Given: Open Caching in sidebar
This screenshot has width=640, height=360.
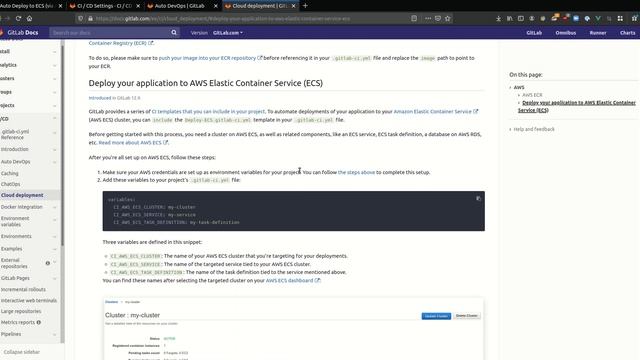Looking at the screenshot, I should (9, 173).
